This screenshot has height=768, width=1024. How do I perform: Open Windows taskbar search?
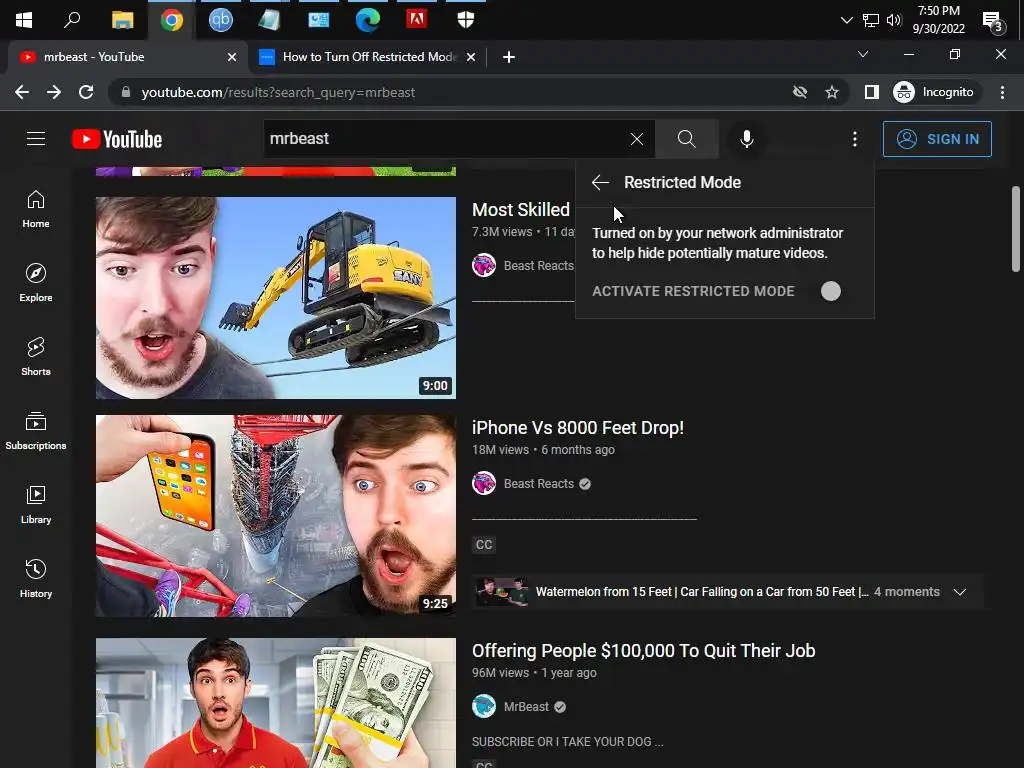[x=72, y=20]
